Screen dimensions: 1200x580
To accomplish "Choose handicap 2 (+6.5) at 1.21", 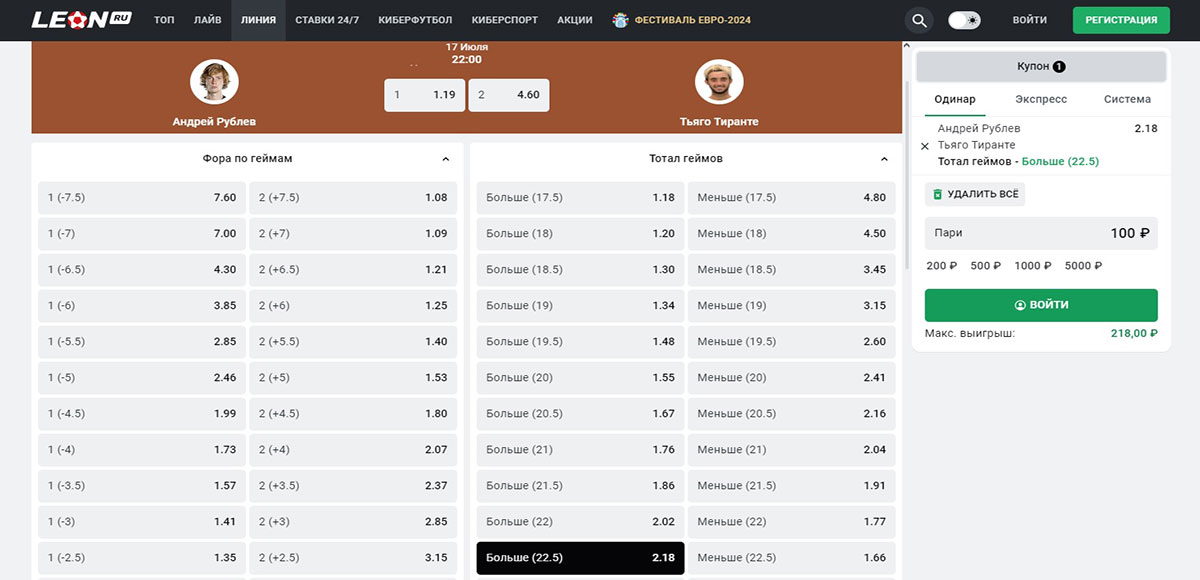I will [x=353, y=270].
